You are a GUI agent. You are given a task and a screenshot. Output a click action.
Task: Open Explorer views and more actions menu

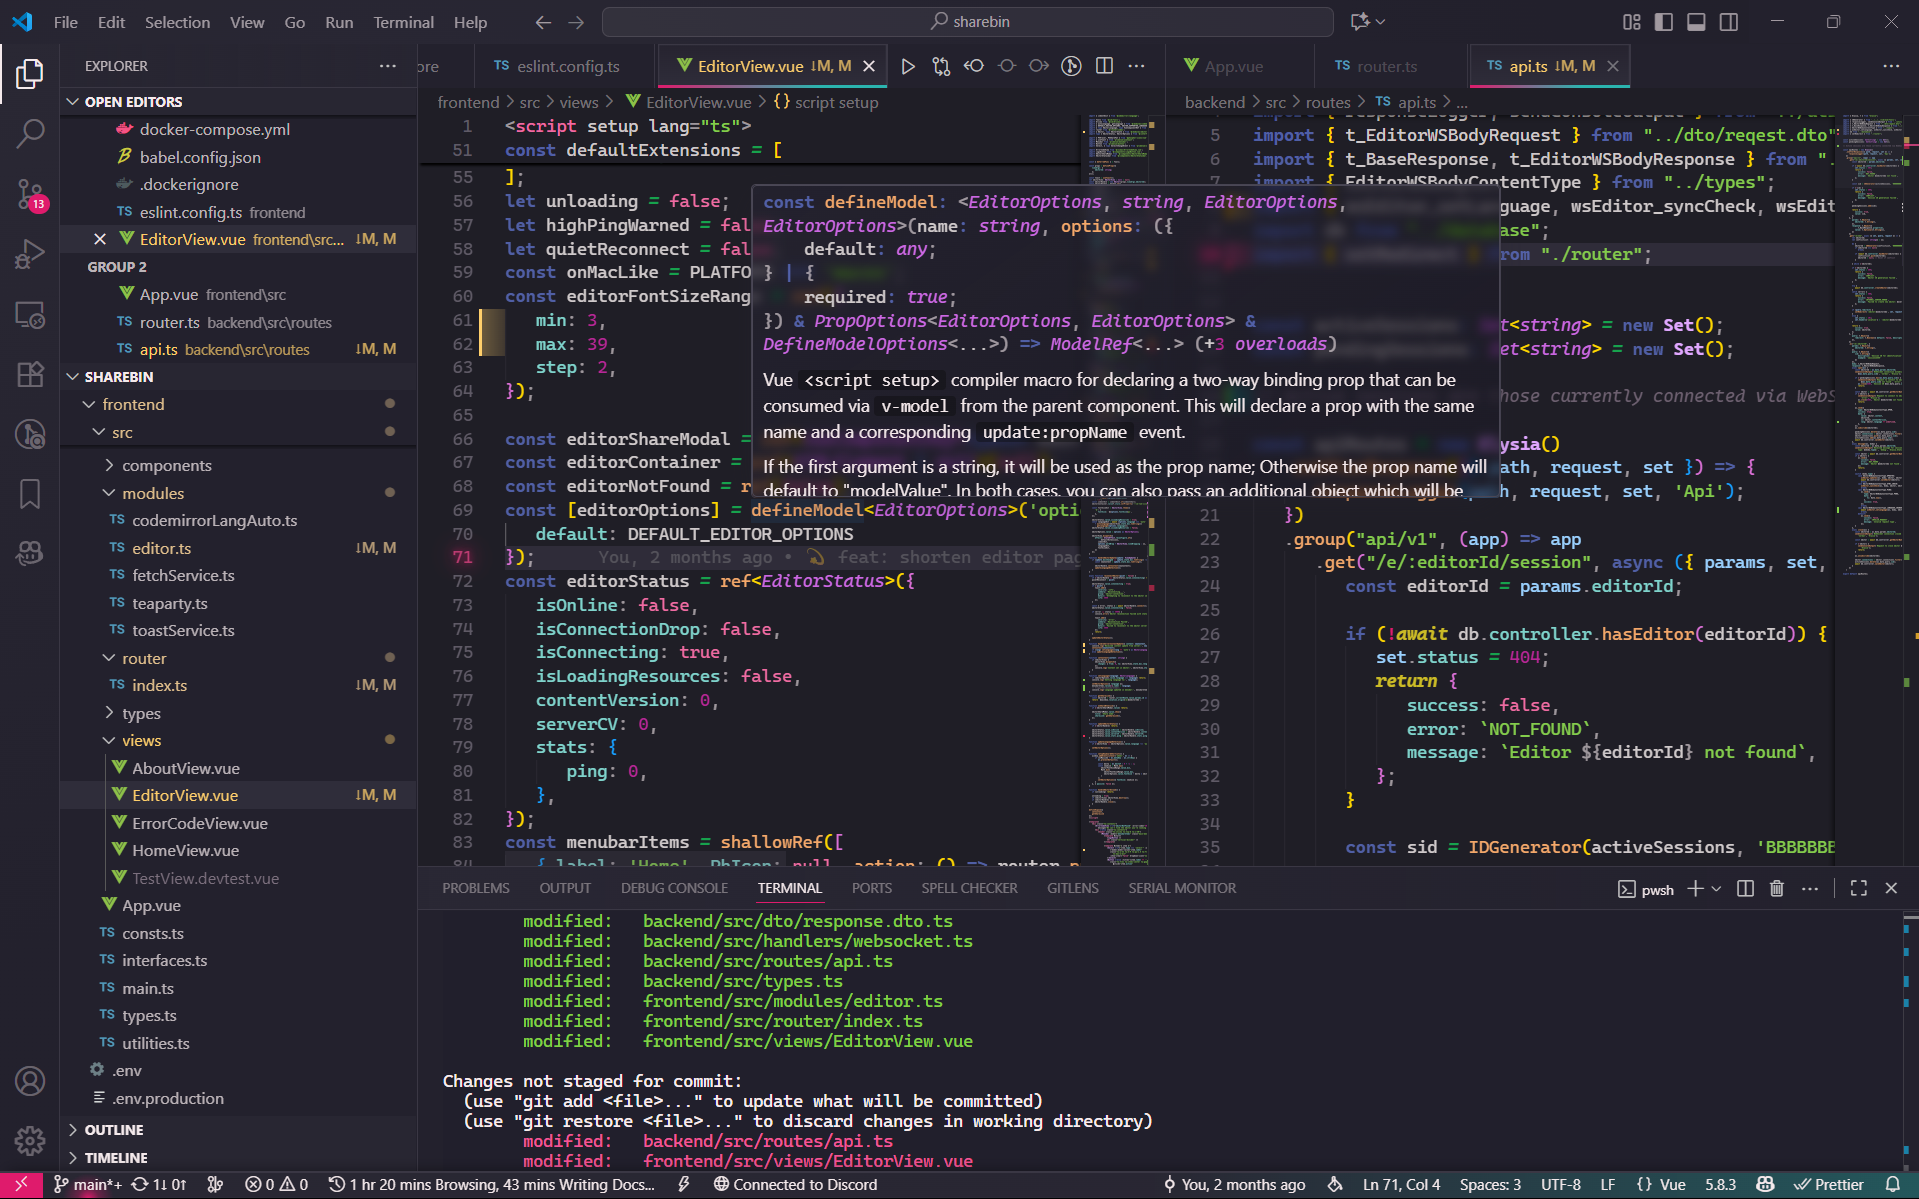[x=388, y=66]
